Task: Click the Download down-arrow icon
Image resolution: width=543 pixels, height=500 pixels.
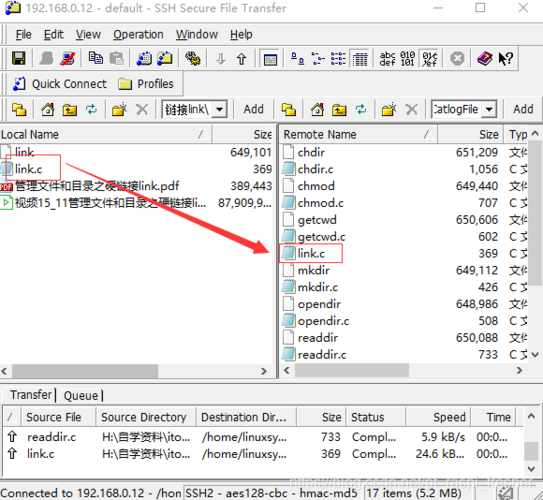Action: [x=221, y=59]
